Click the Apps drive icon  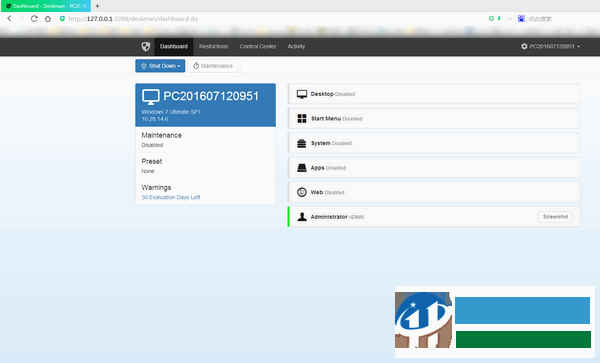pyautogui.click(x=302, y=168)
